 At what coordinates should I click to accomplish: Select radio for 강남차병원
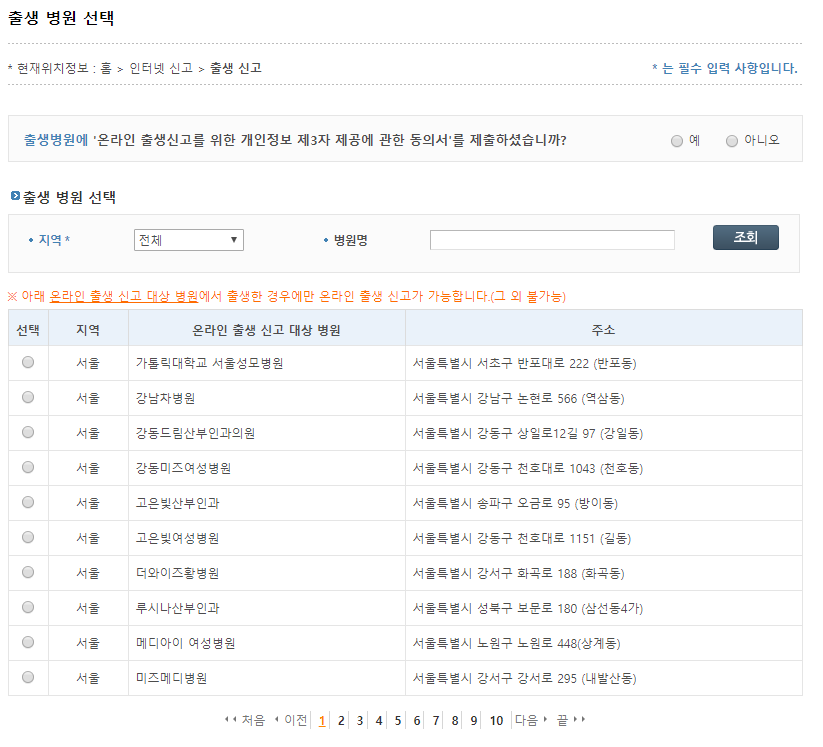(28, 397)
